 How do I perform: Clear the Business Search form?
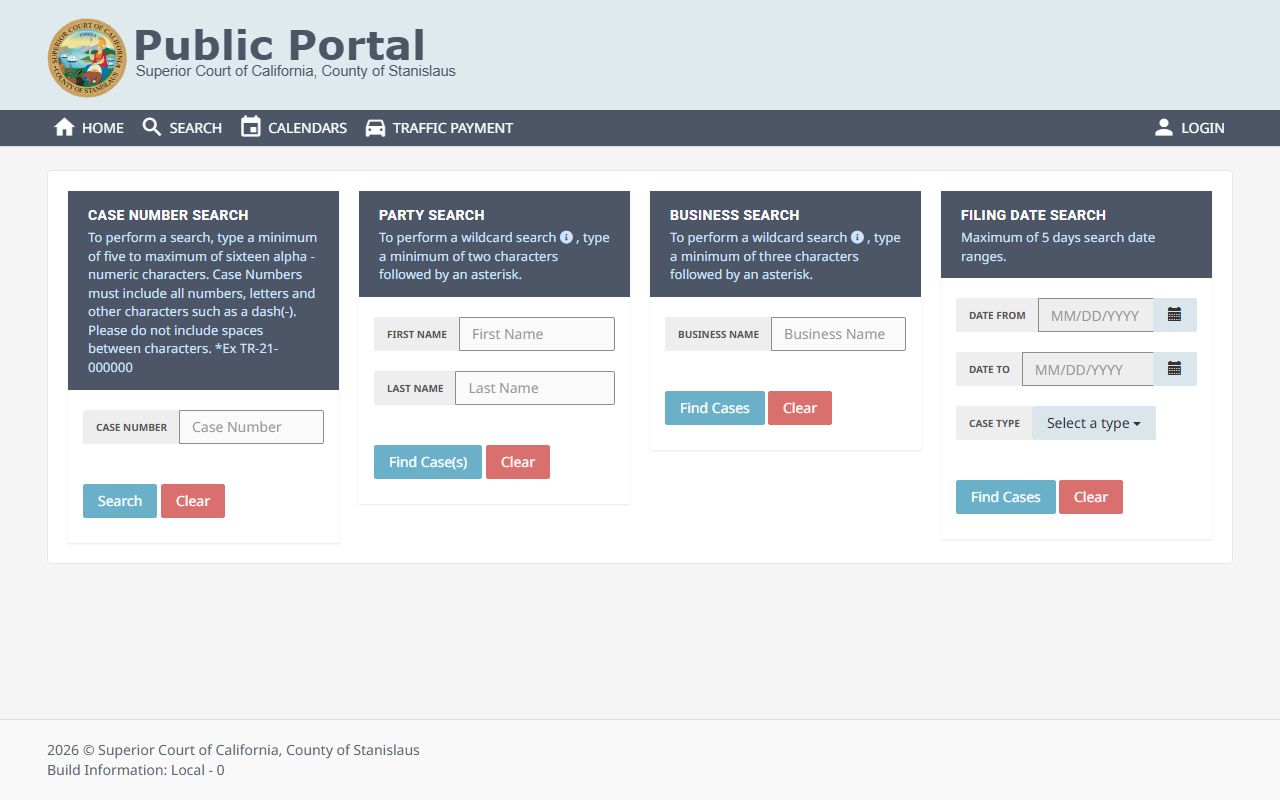tap(800, 408)
